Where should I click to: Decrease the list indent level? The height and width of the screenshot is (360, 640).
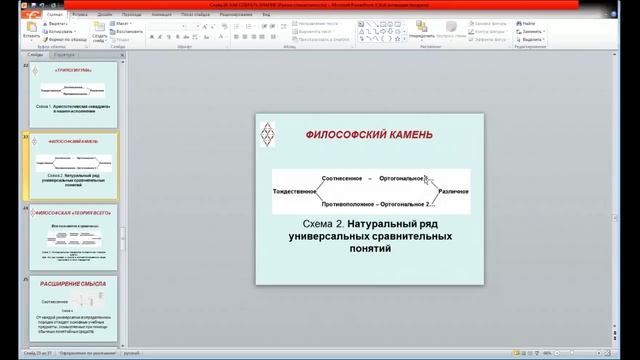(x=264, y=27)
